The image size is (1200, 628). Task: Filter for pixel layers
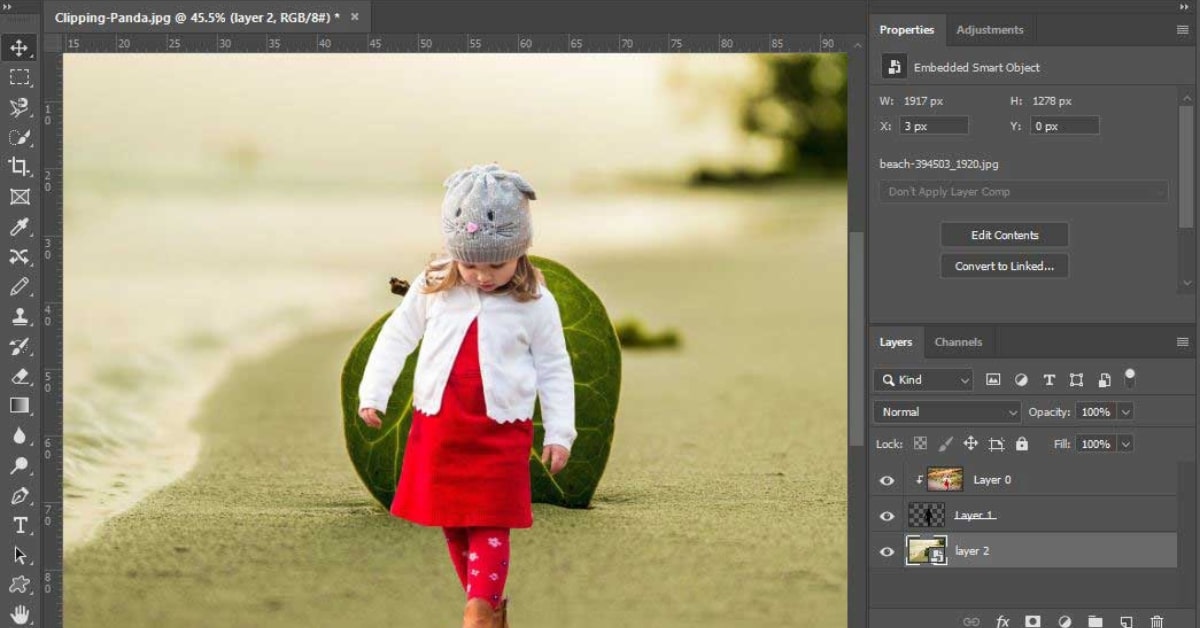click(993, 380)
